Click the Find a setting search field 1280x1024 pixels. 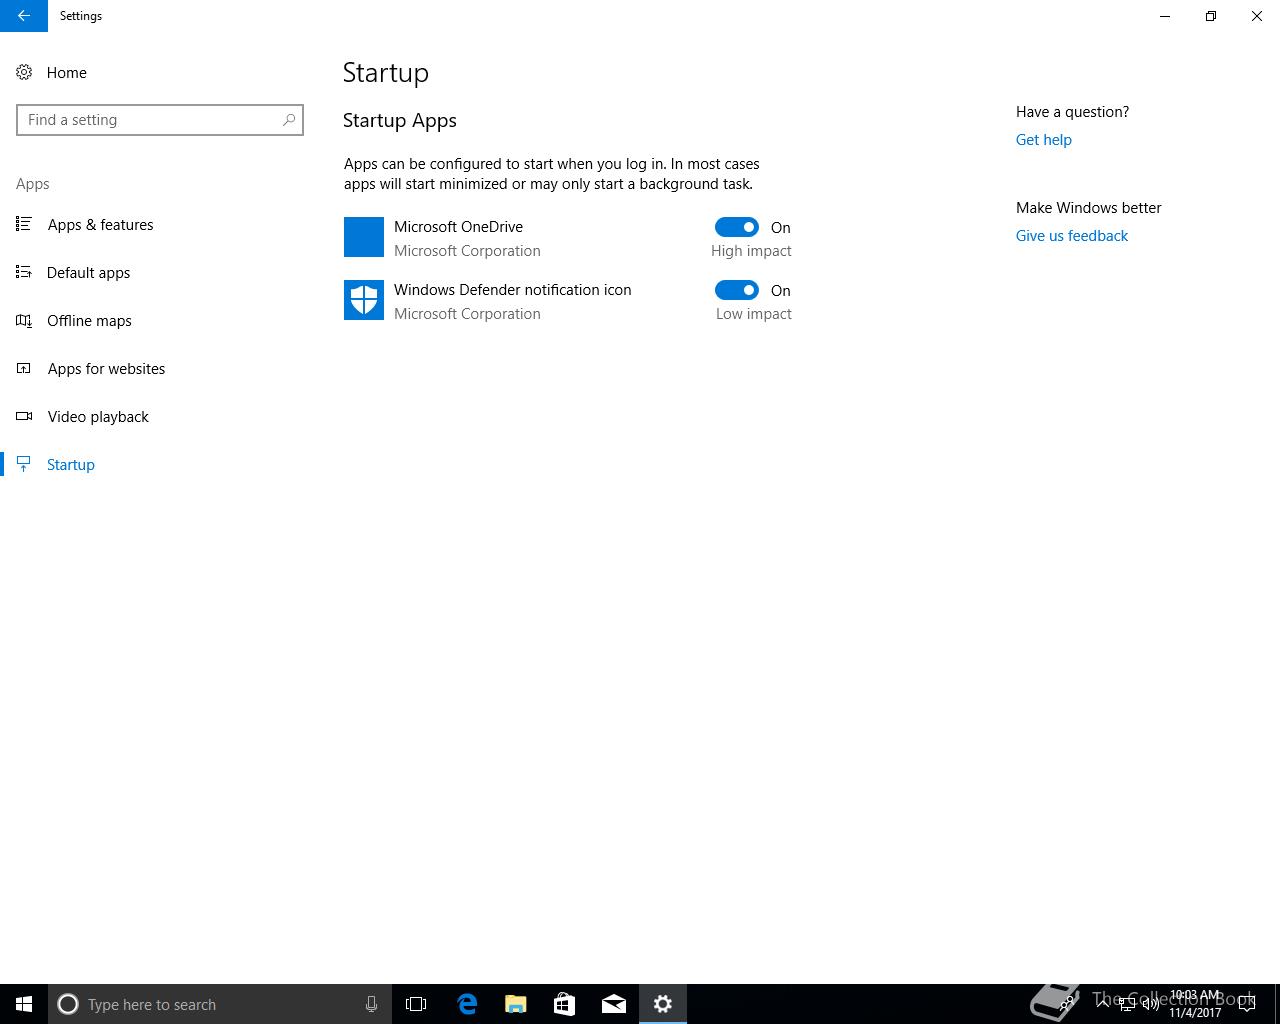pyautogui.click(x=160, y=120)
